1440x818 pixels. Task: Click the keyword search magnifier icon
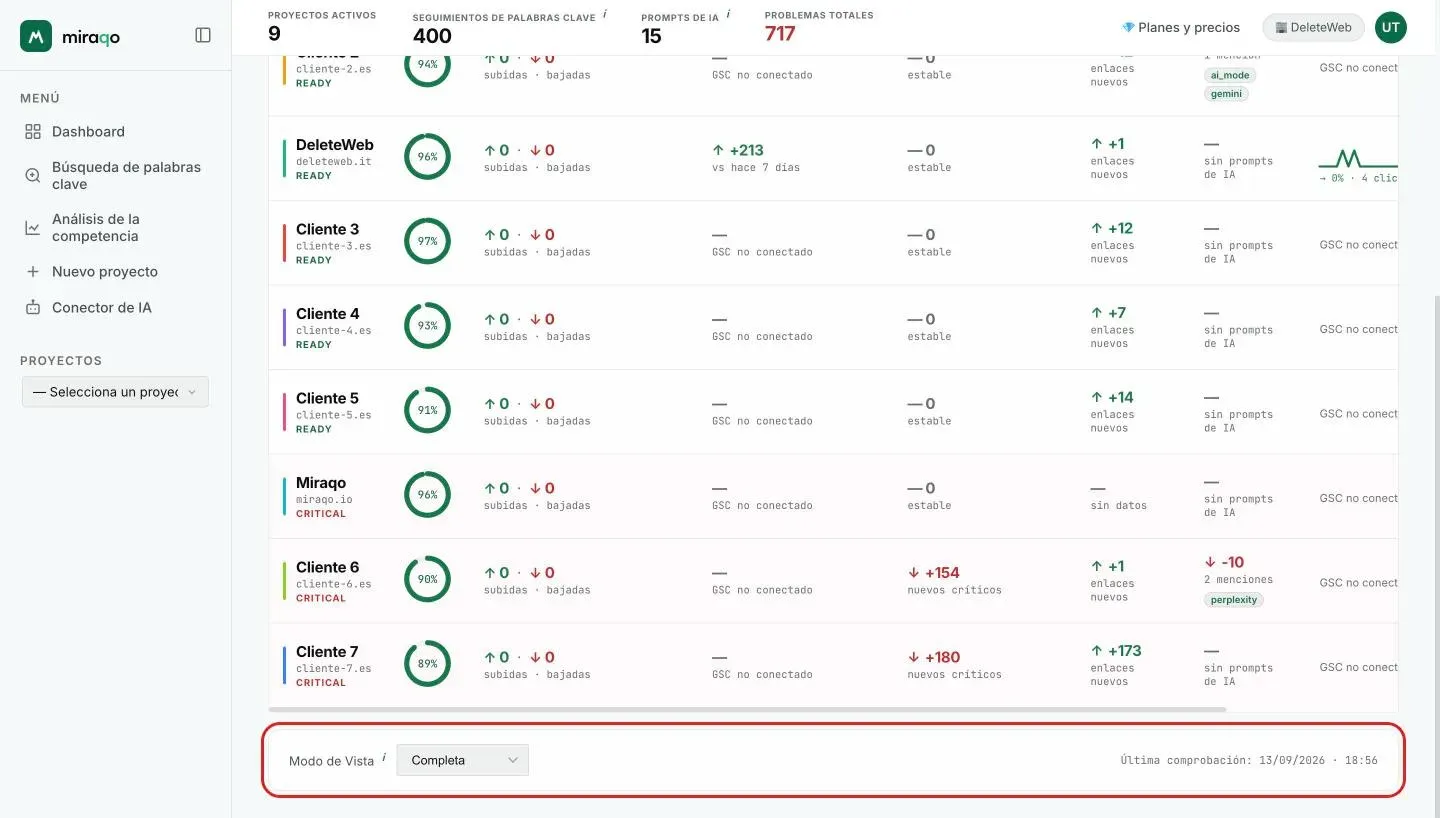[x=33, y=175]
